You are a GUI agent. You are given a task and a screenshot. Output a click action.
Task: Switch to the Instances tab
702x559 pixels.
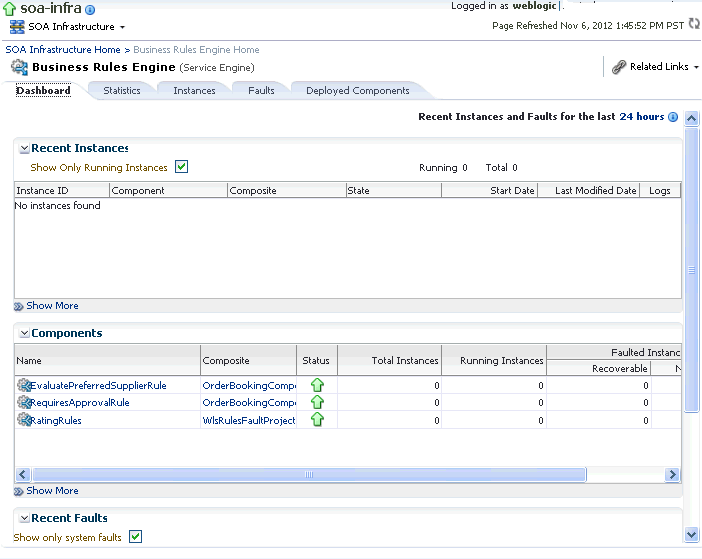194,90
